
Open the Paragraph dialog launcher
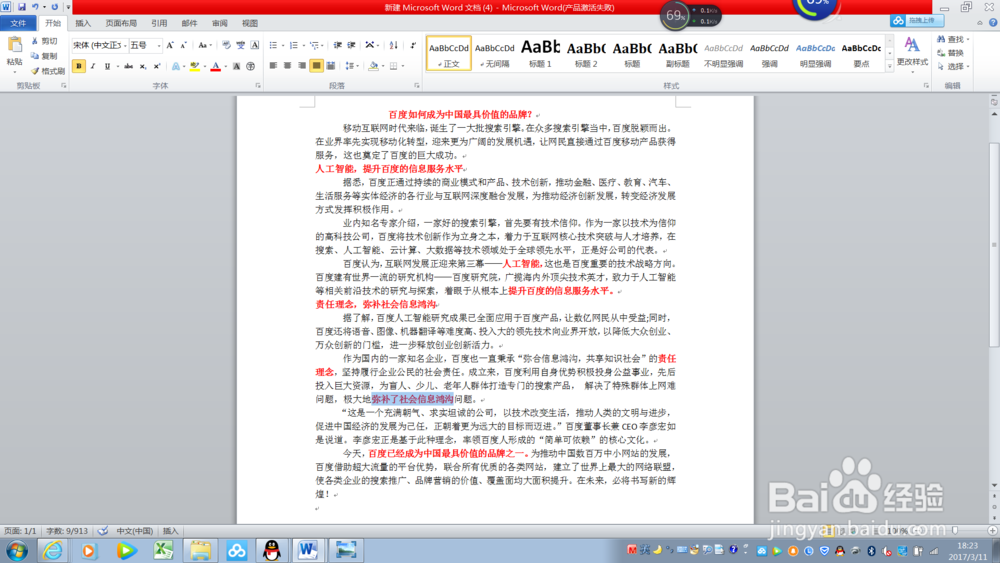point(416,85)
